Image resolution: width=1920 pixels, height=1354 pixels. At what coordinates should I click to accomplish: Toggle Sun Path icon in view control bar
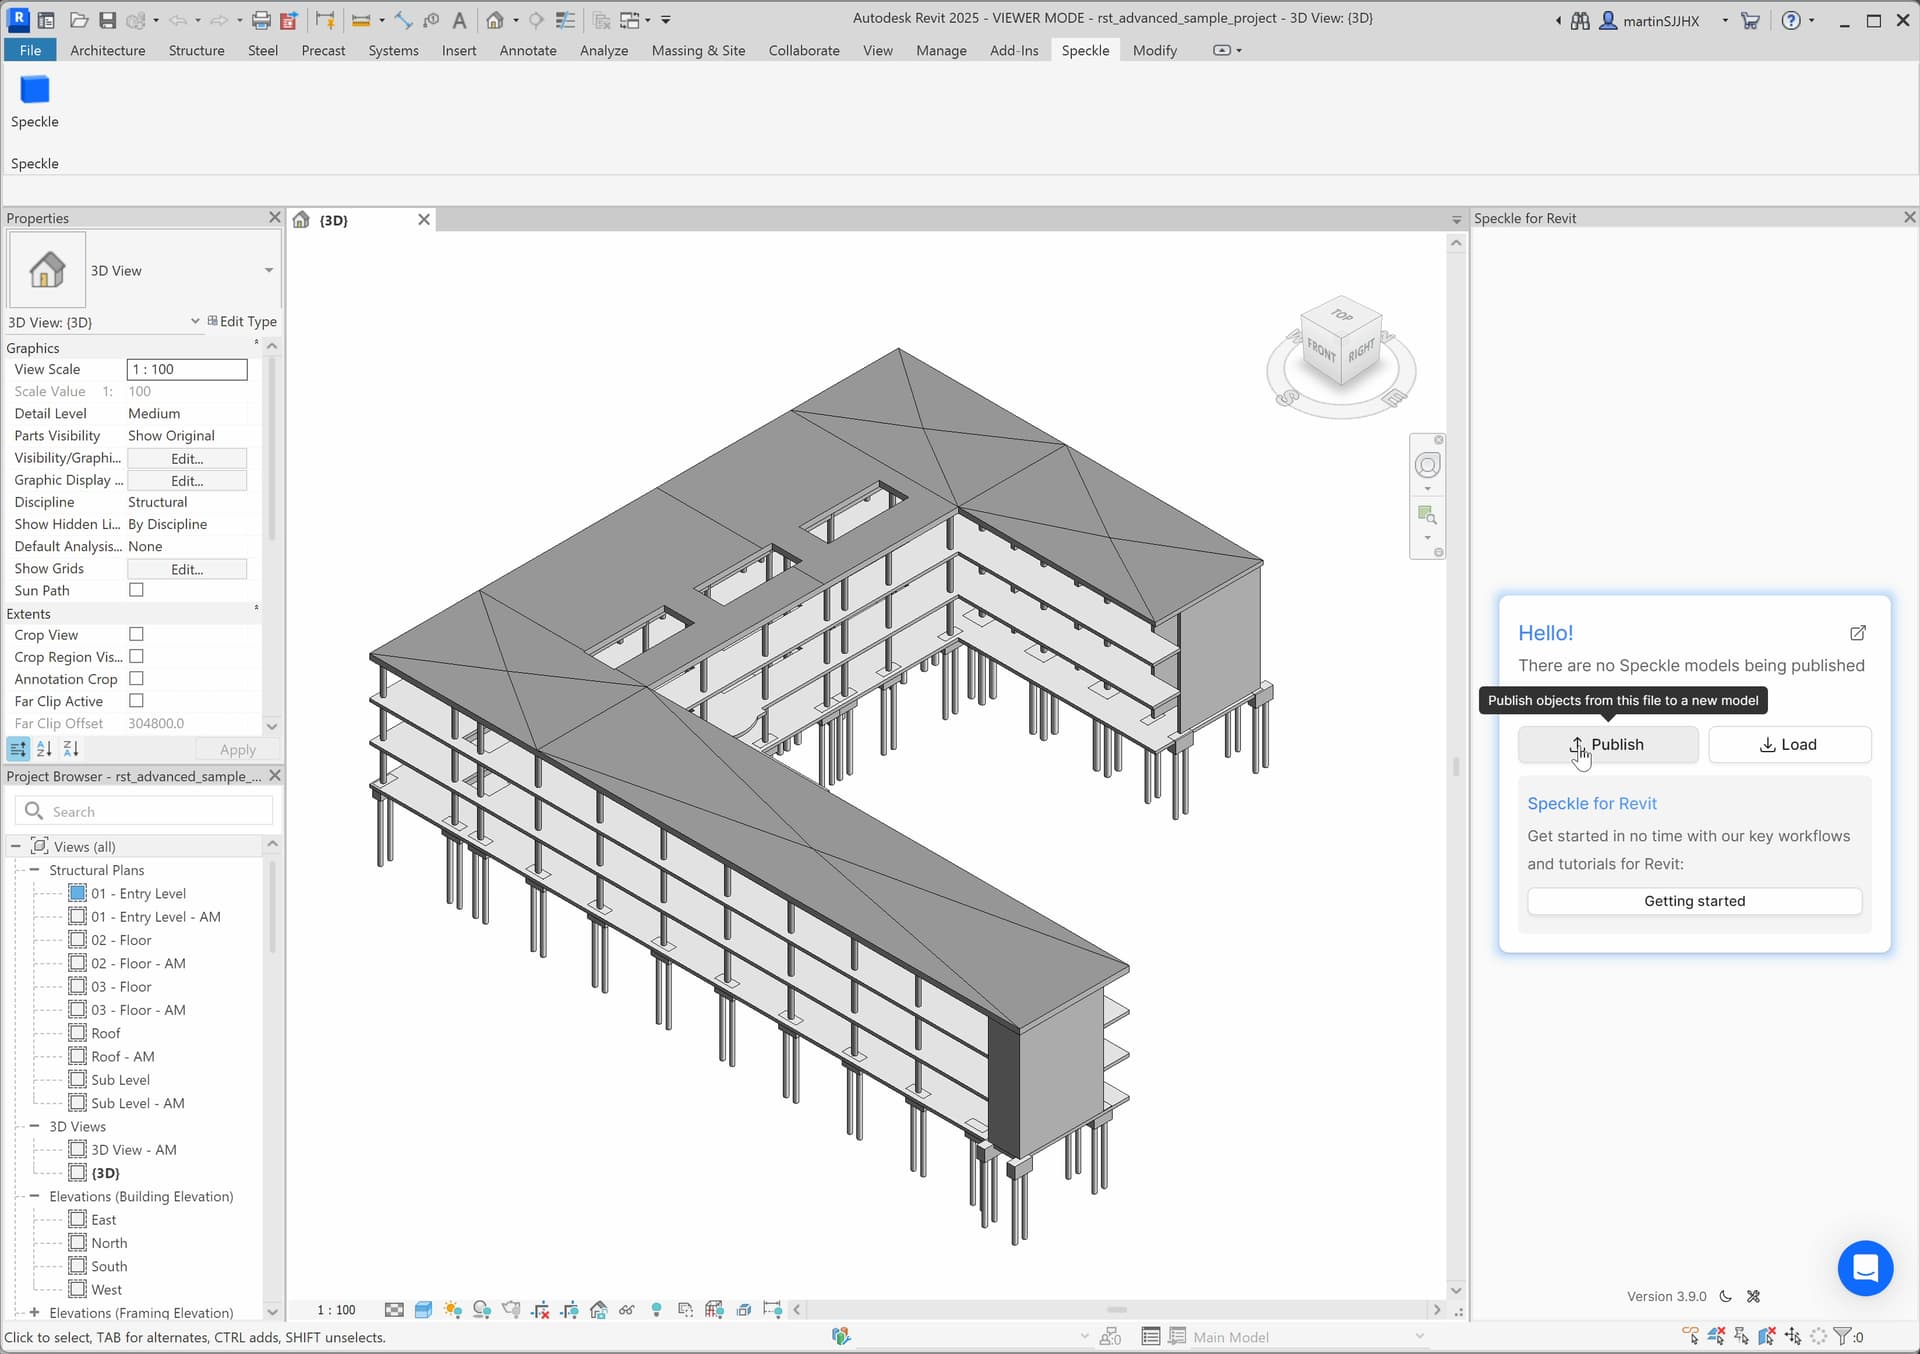(x=452, y=1310)
